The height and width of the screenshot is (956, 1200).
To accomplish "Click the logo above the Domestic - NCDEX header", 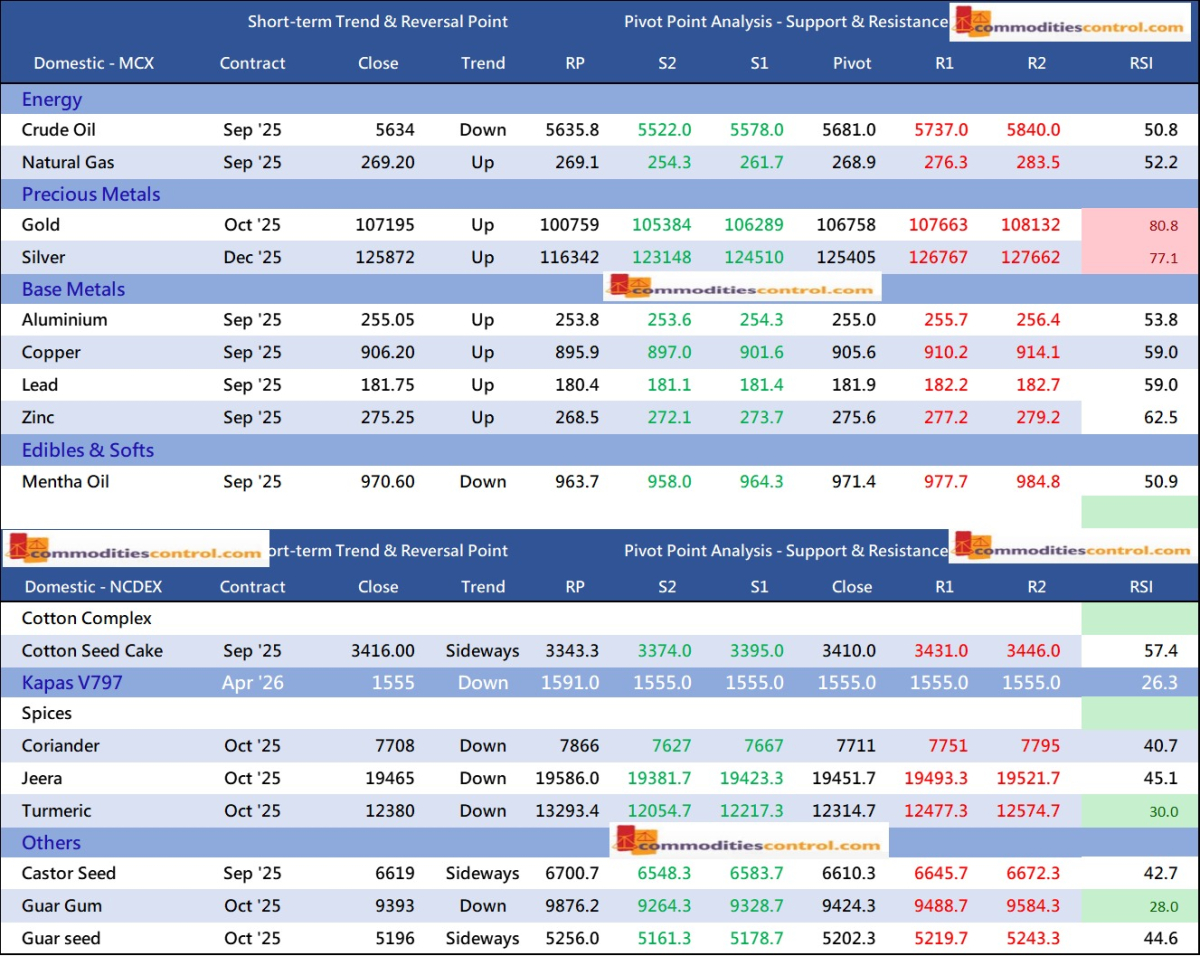I will pyautogui.click(x=135, y=550).
